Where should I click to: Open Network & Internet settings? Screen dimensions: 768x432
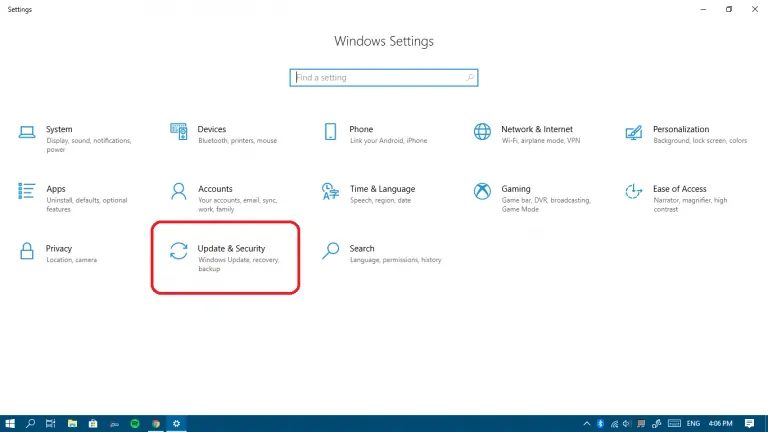point(527,134)
